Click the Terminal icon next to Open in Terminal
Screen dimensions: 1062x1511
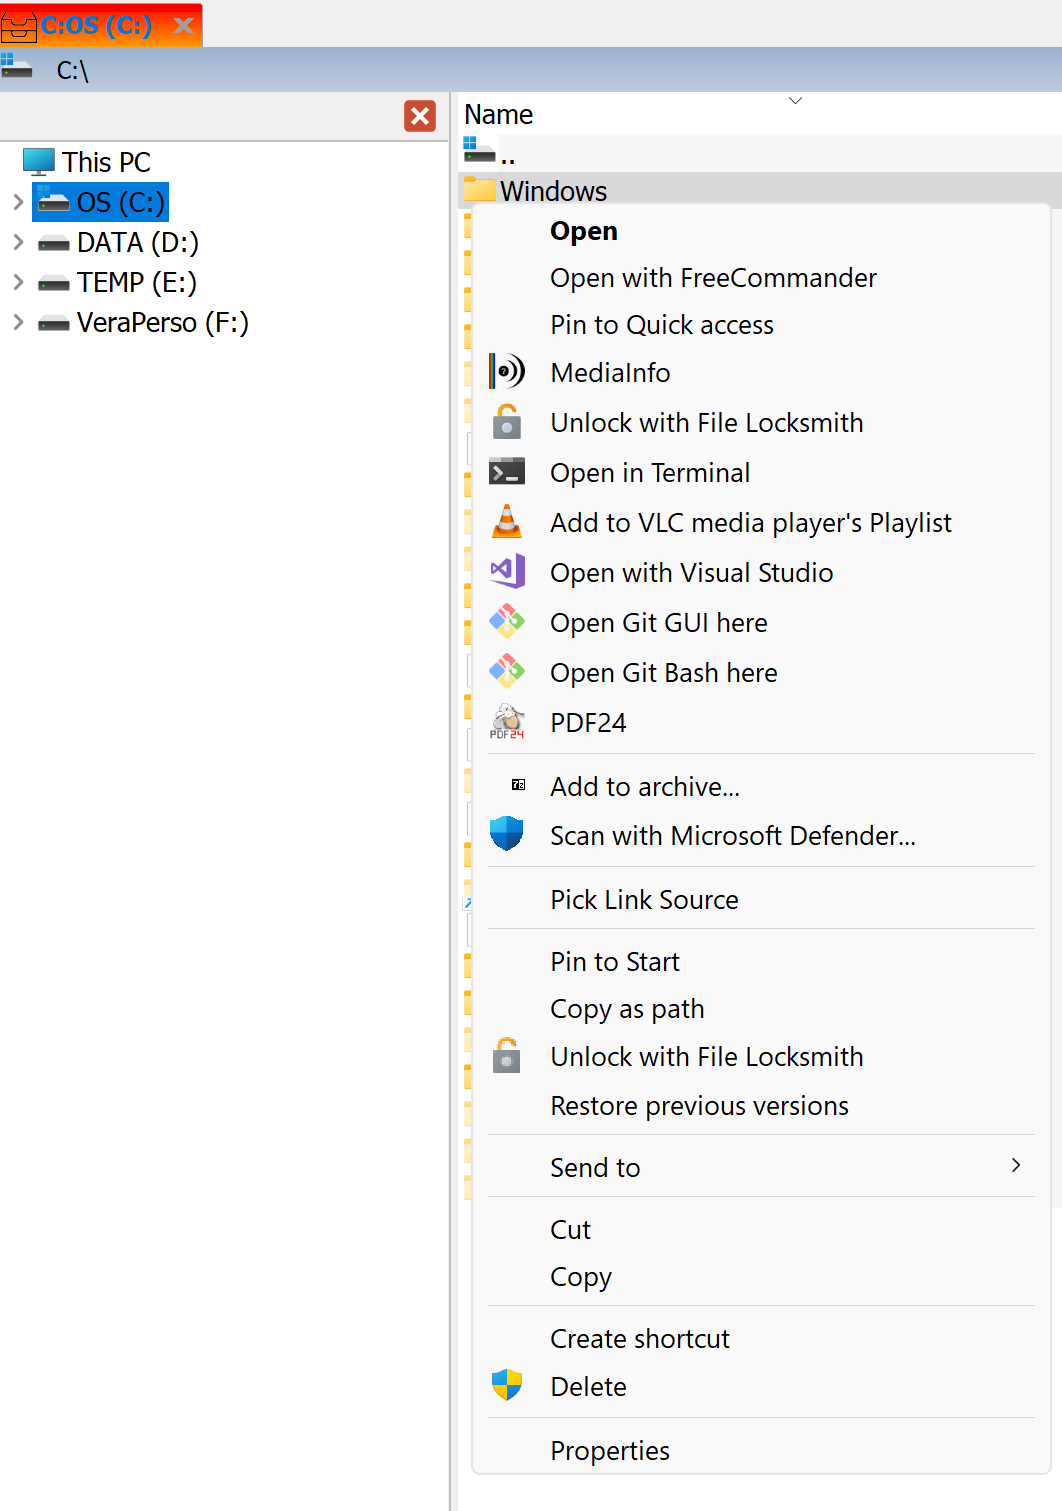pos(507,472)
